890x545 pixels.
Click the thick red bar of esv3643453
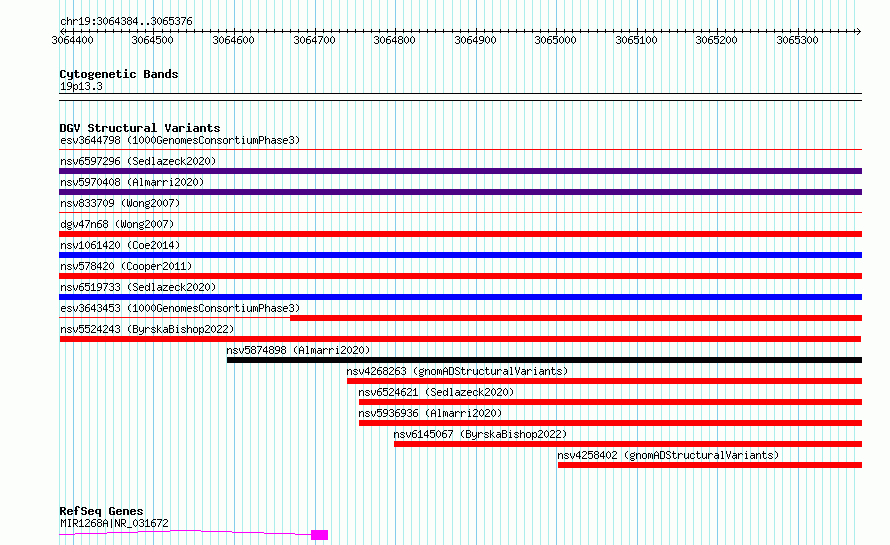pyautogui.click(x=576, y=318)
